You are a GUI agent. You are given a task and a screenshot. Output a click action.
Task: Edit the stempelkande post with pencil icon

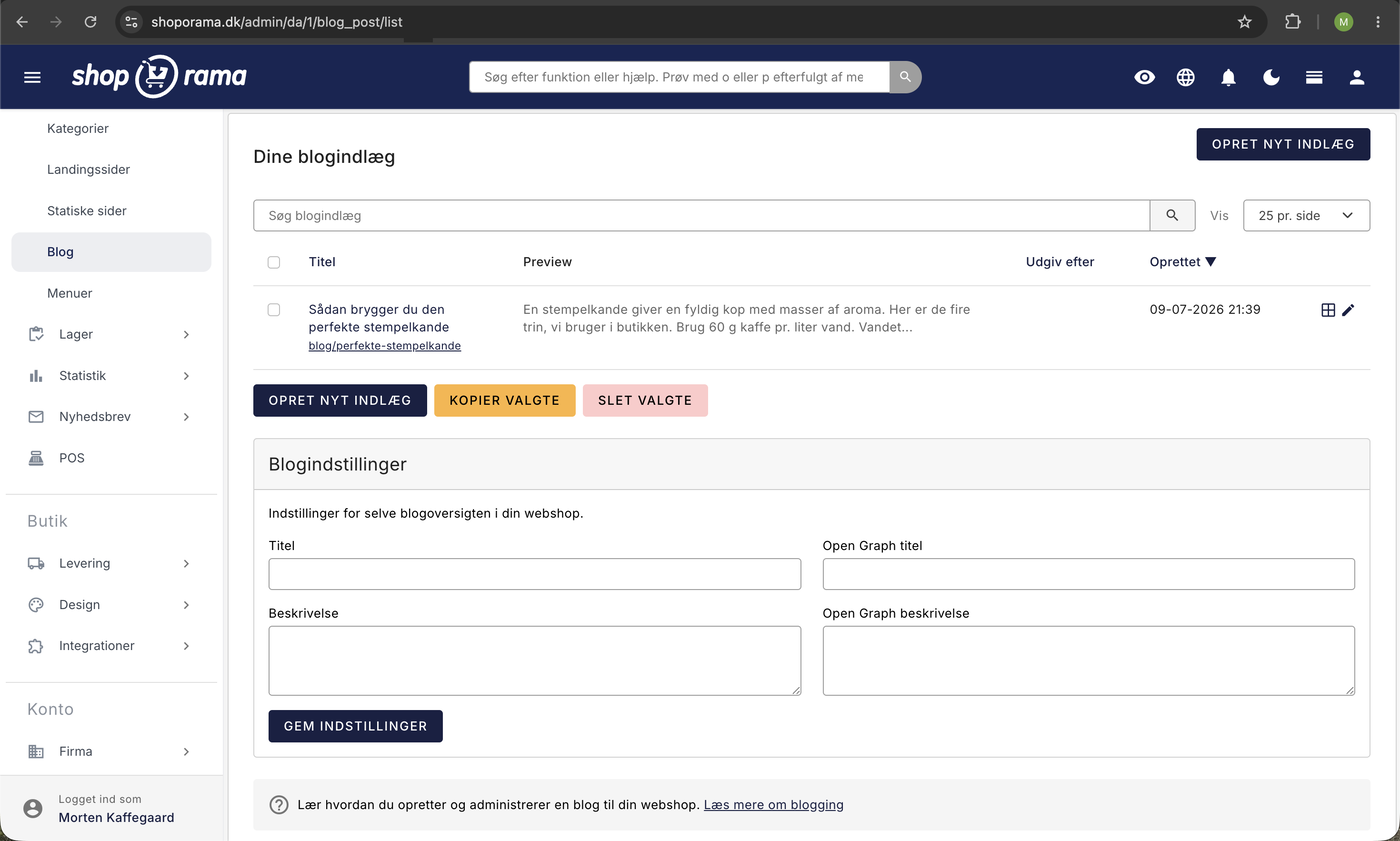(1348, 310)
